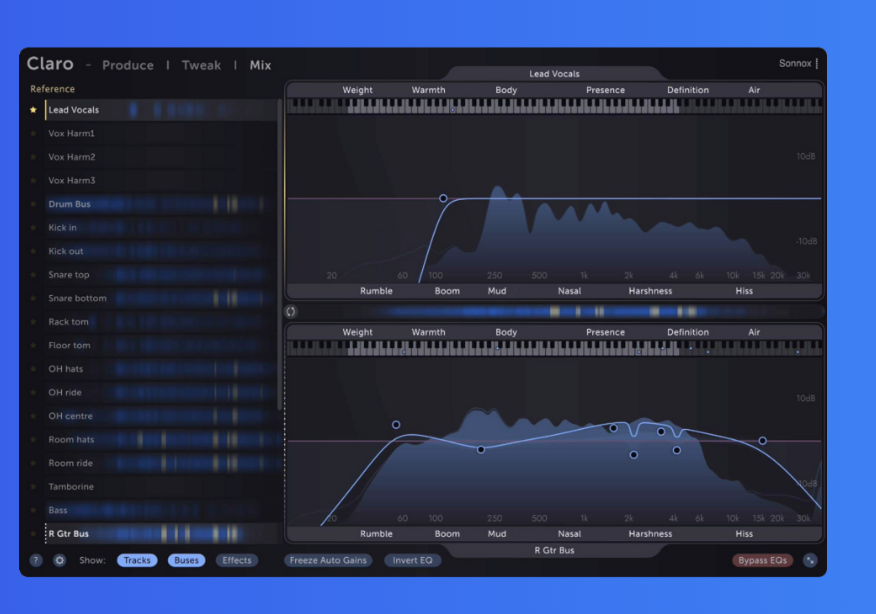
Task: Click the star icon beside Kick in
Action: tap(33, 228)
